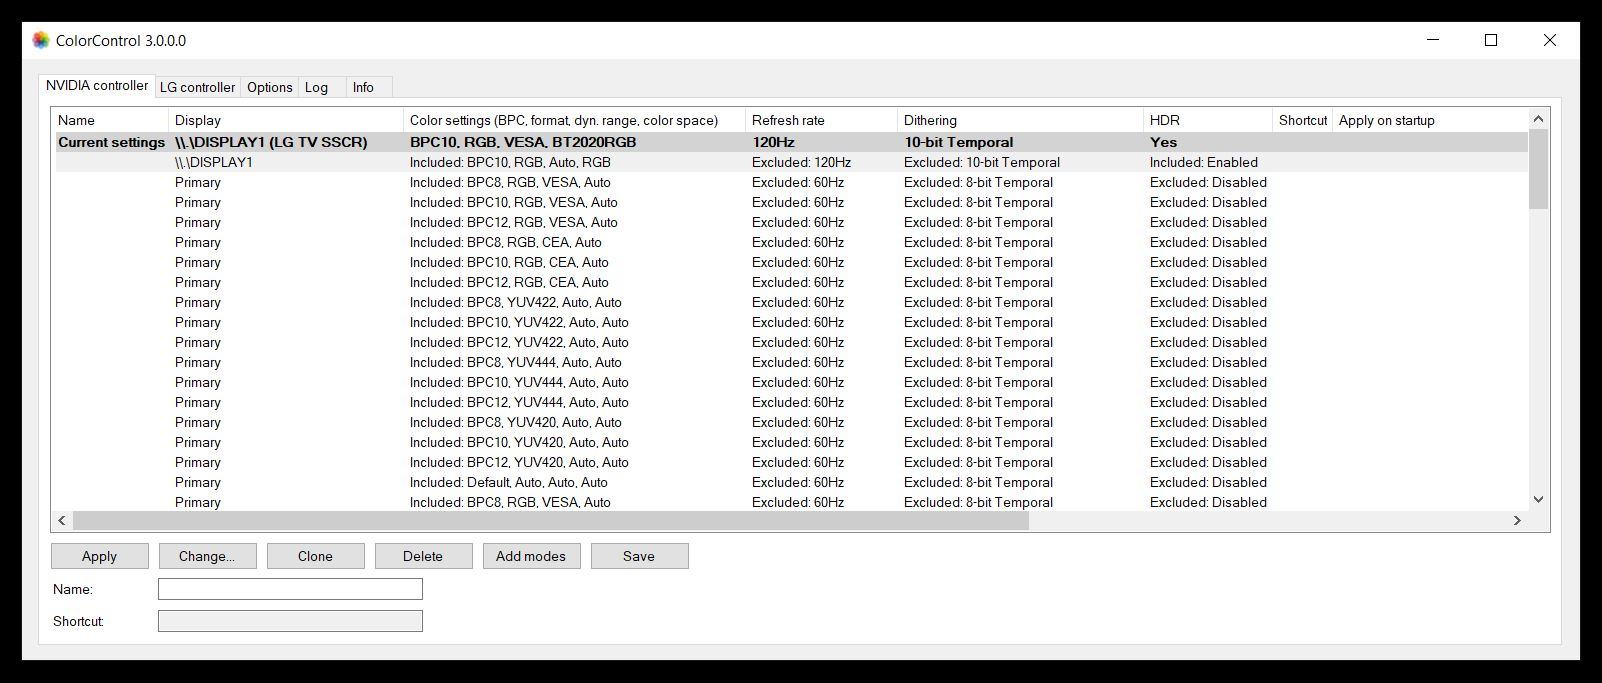Select the row with BPC8, YUV422, Auto, Auto
Screen dimensions: 1602x683
pos(791,302)
